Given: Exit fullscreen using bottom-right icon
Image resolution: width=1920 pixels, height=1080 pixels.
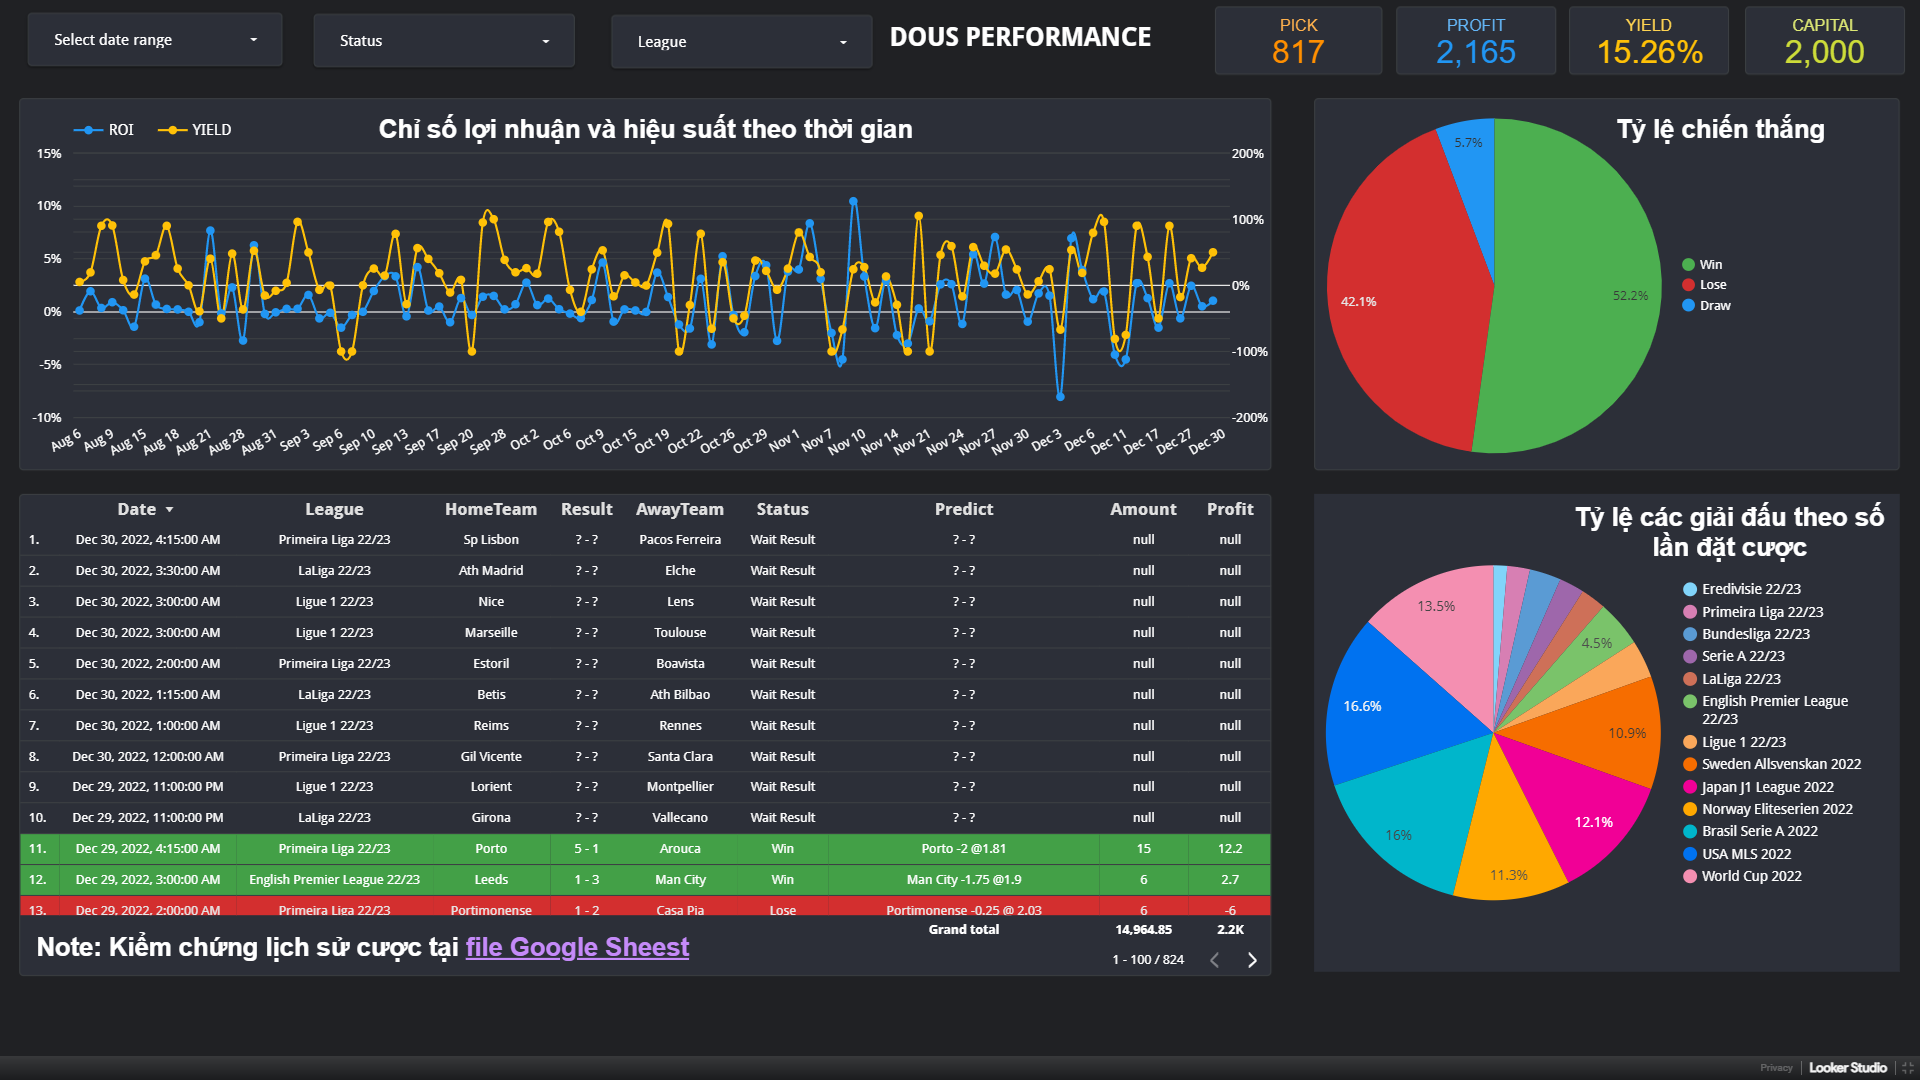Looking at the screenshot, I should (x=1907, y=1068).
